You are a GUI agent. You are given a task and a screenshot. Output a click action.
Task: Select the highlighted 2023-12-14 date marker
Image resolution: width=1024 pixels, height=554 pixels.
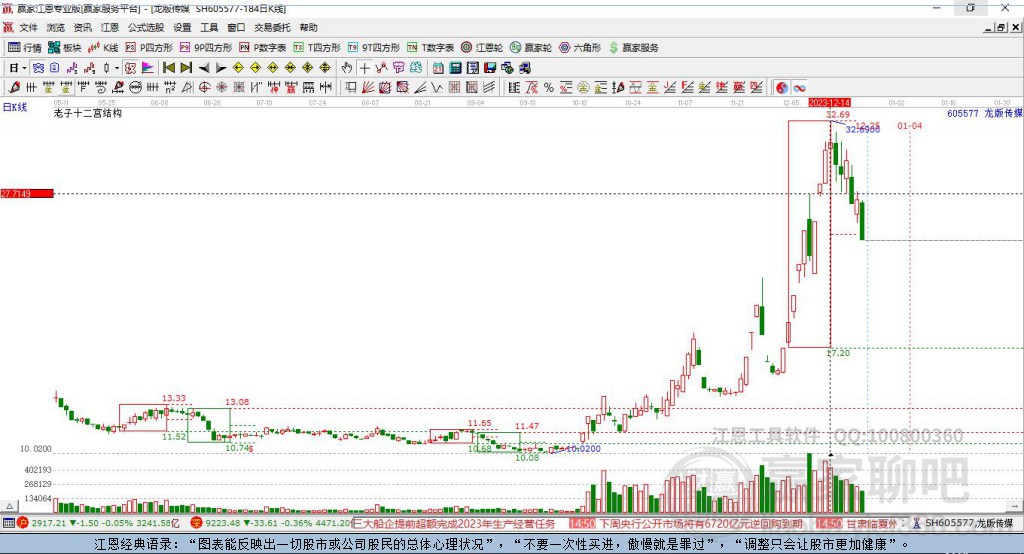click(829, 103)
